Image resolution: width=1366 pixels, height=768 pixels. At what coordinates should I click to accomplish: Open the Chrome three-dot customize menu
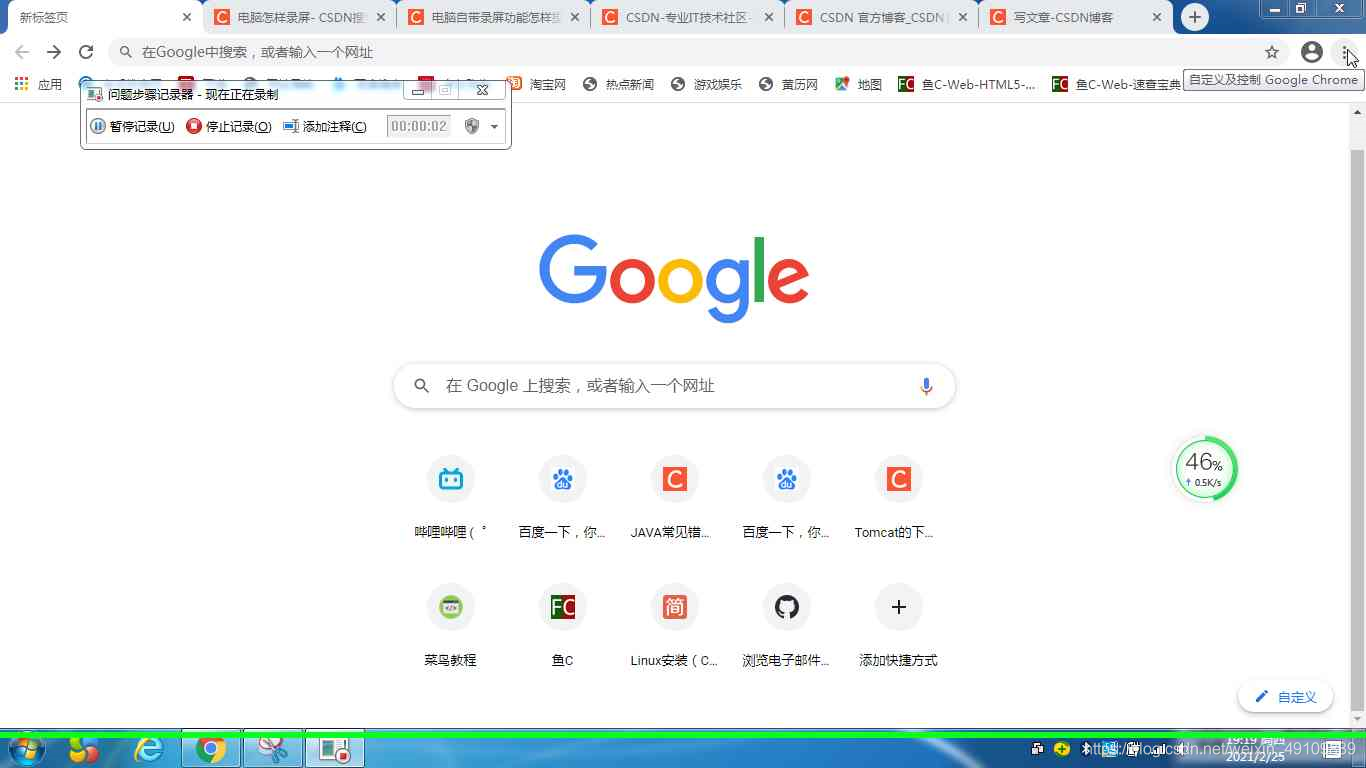tap(1346, 52)
